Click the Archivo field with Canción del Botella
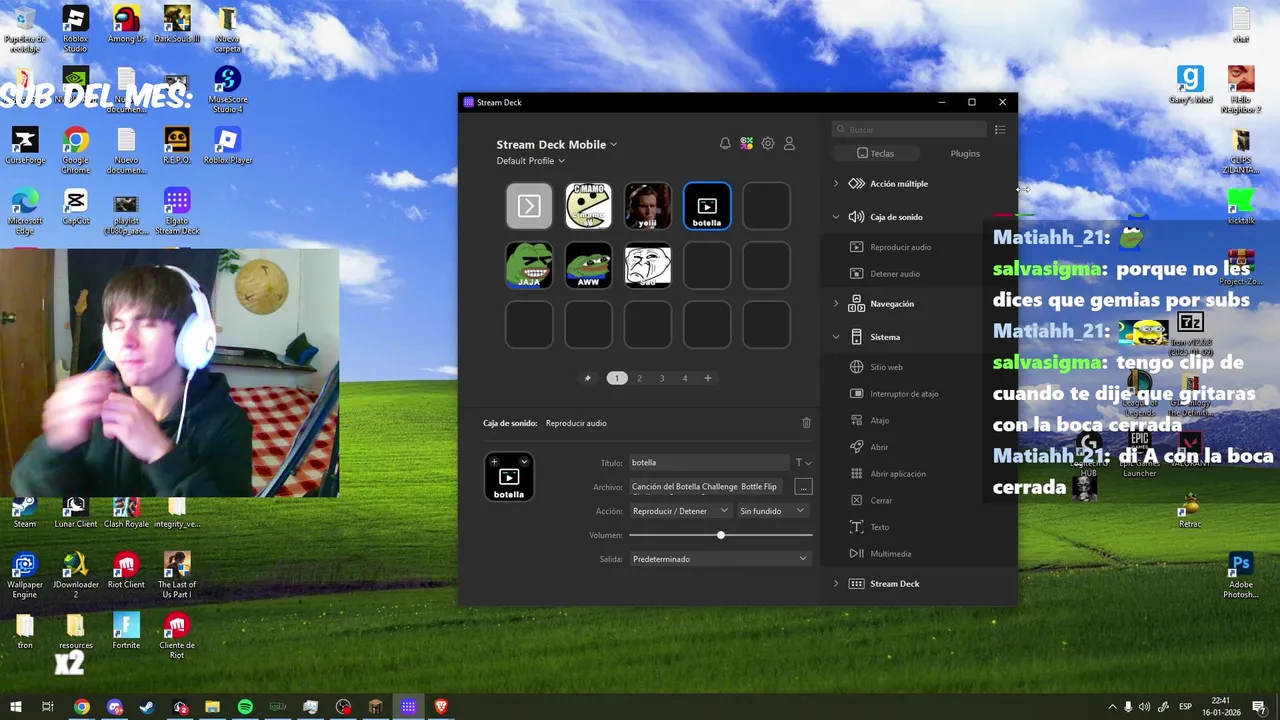The image size is (1280, 720). [708, 487]
